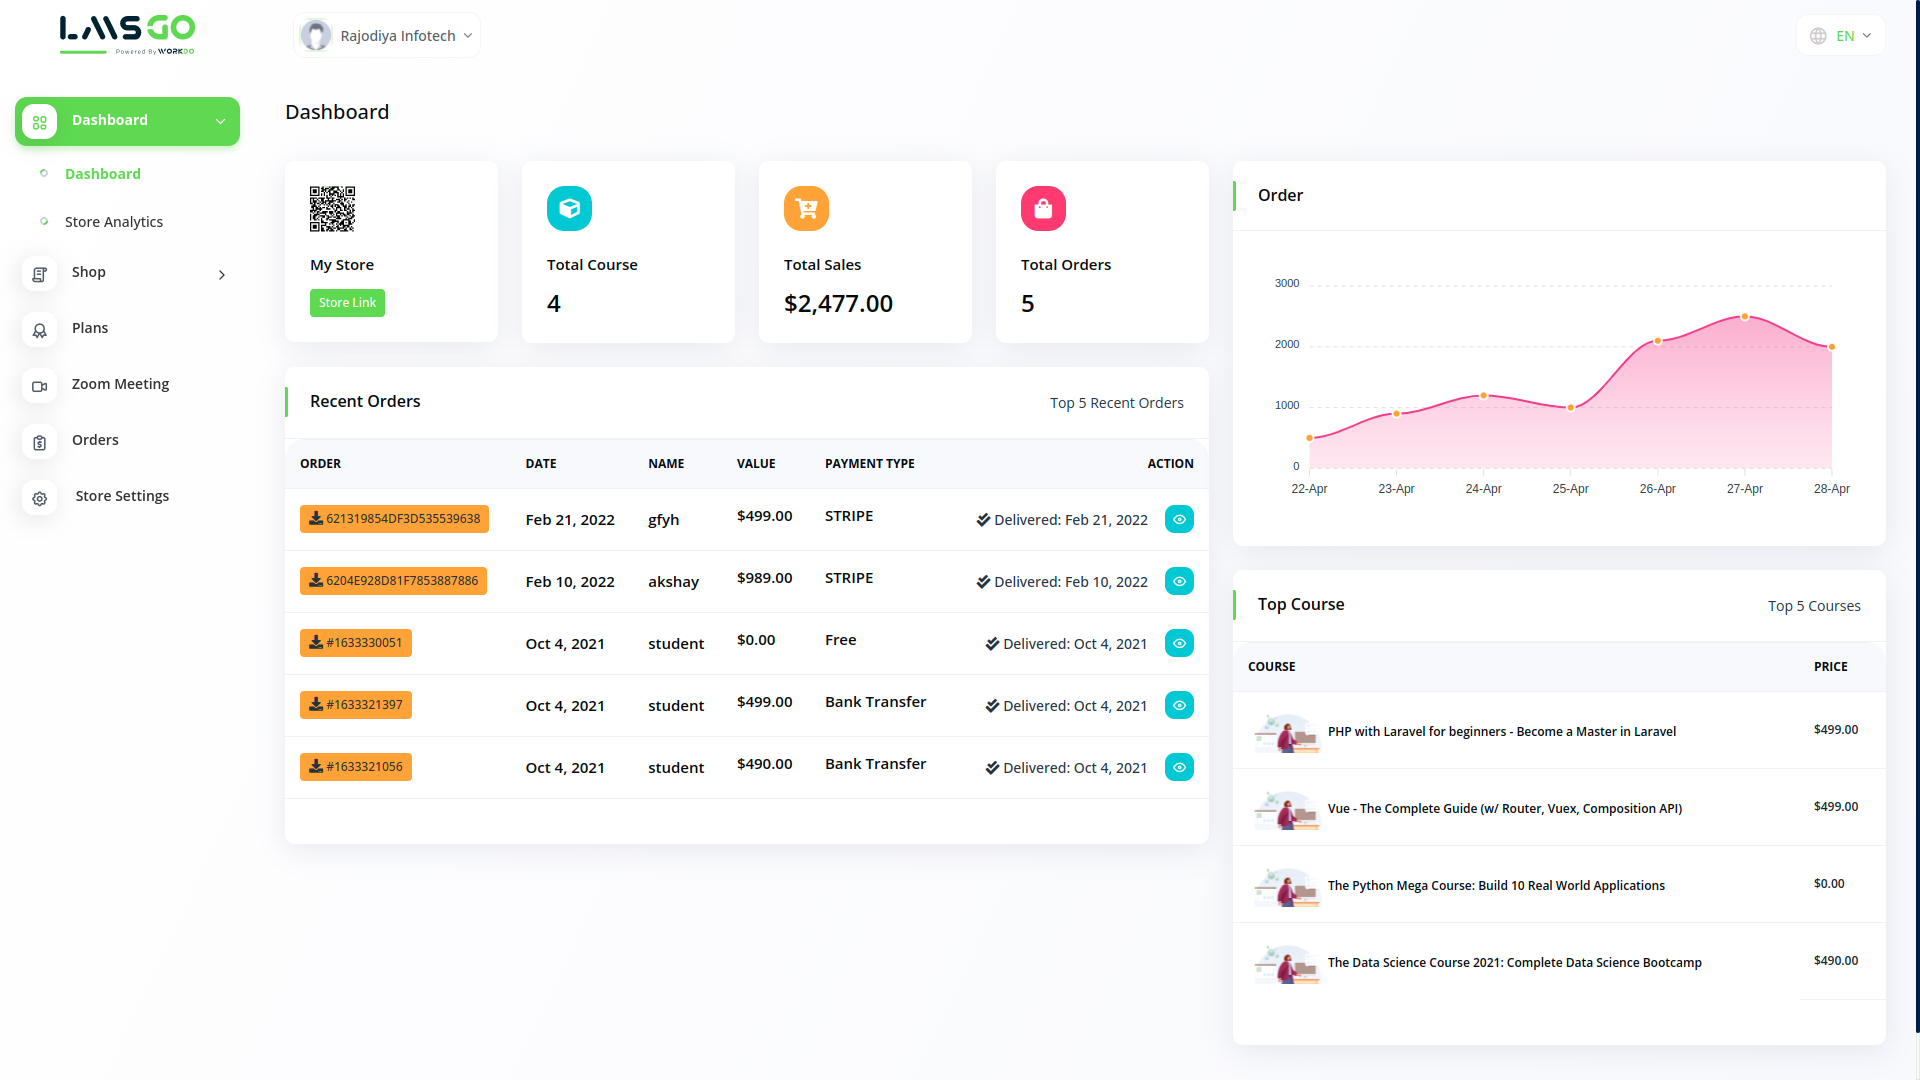Open the Rajodiya Infotech user dropdown
1920x1080 pixels.
pyautogui.click(x=388, y=36)
